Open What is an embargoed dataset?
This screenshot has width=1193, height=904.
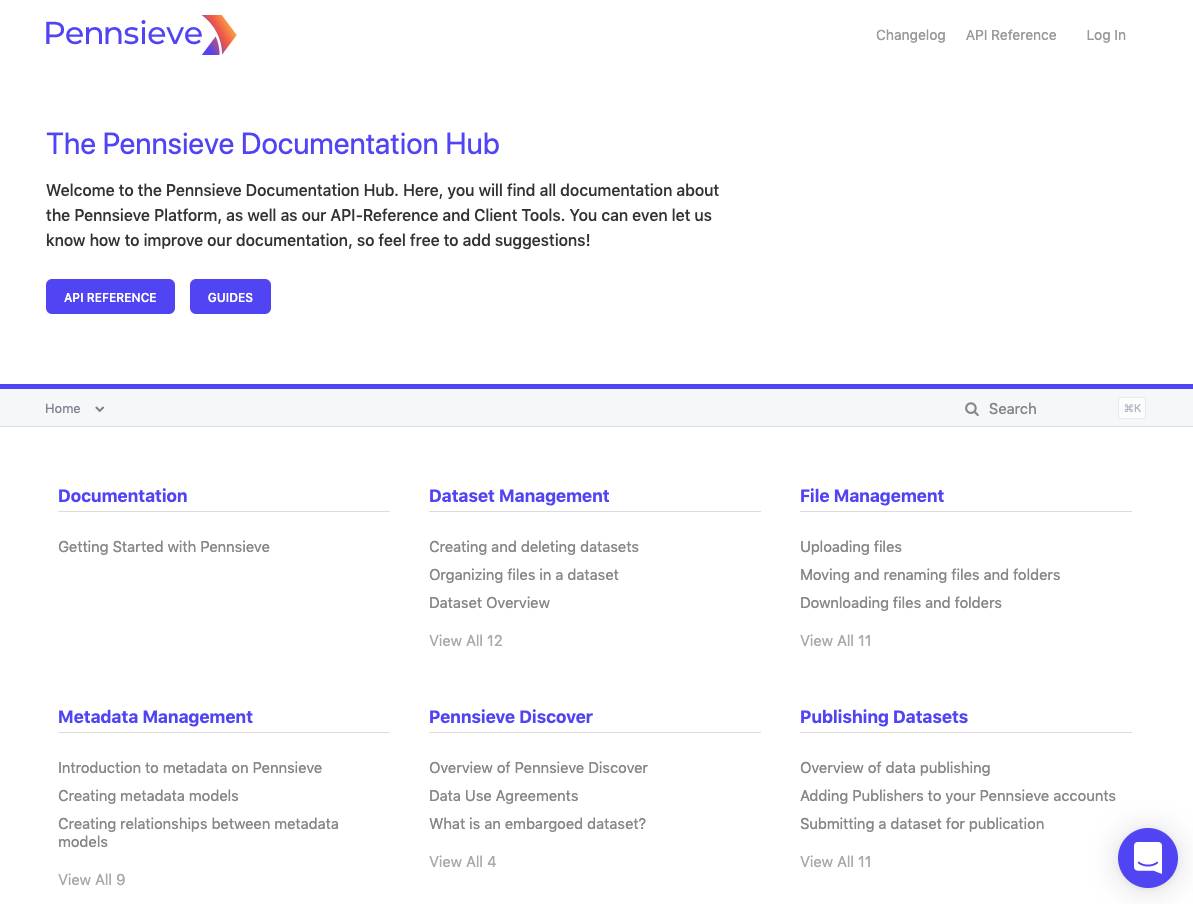point(537,824)
